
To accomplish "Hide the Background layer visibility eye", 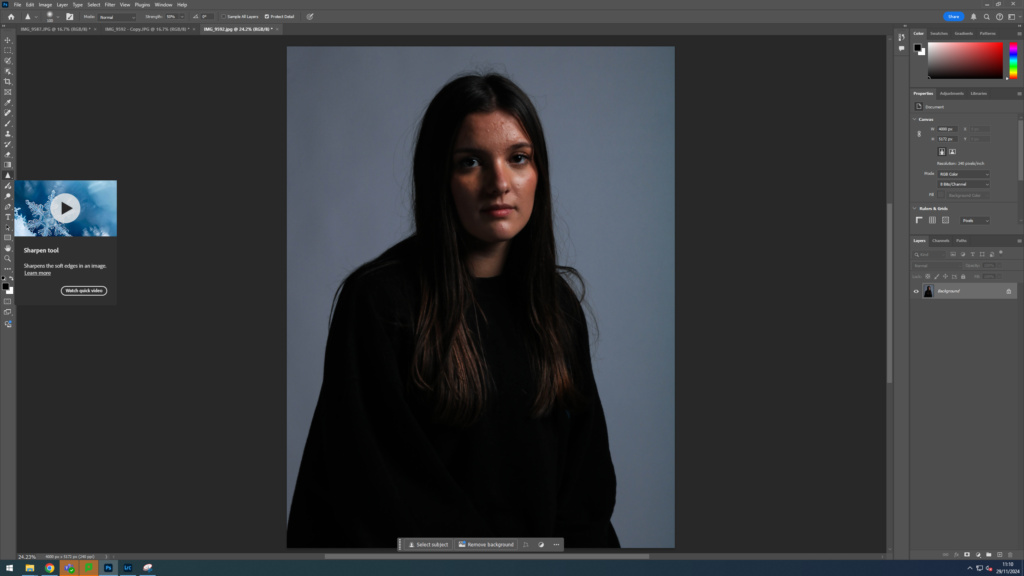I will click(916, 291).
